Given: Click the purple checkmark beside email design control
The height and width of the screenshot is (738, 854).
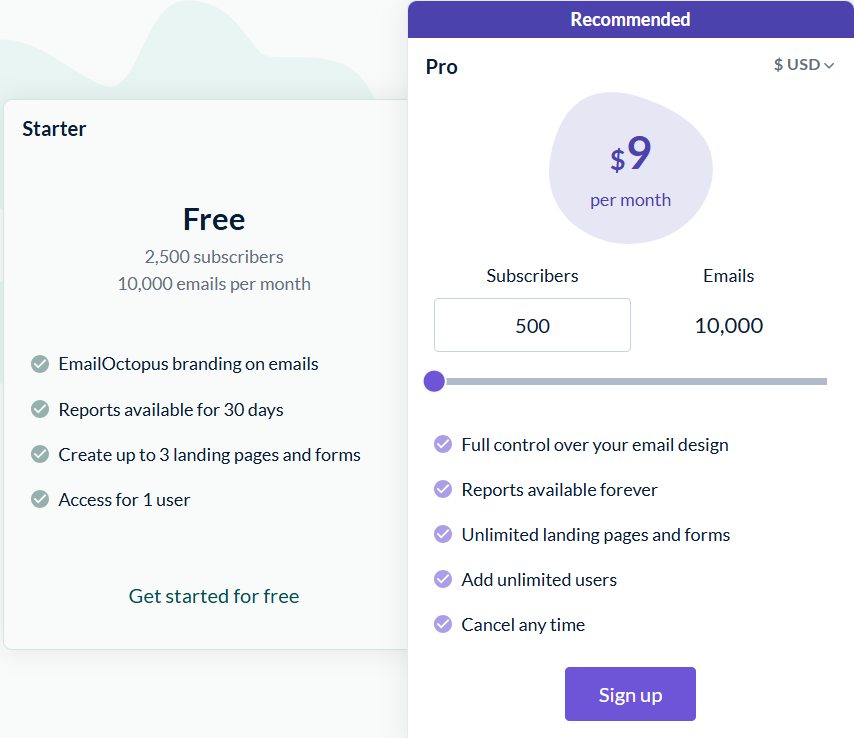Looking at the screenshot, I should (443, 444).
